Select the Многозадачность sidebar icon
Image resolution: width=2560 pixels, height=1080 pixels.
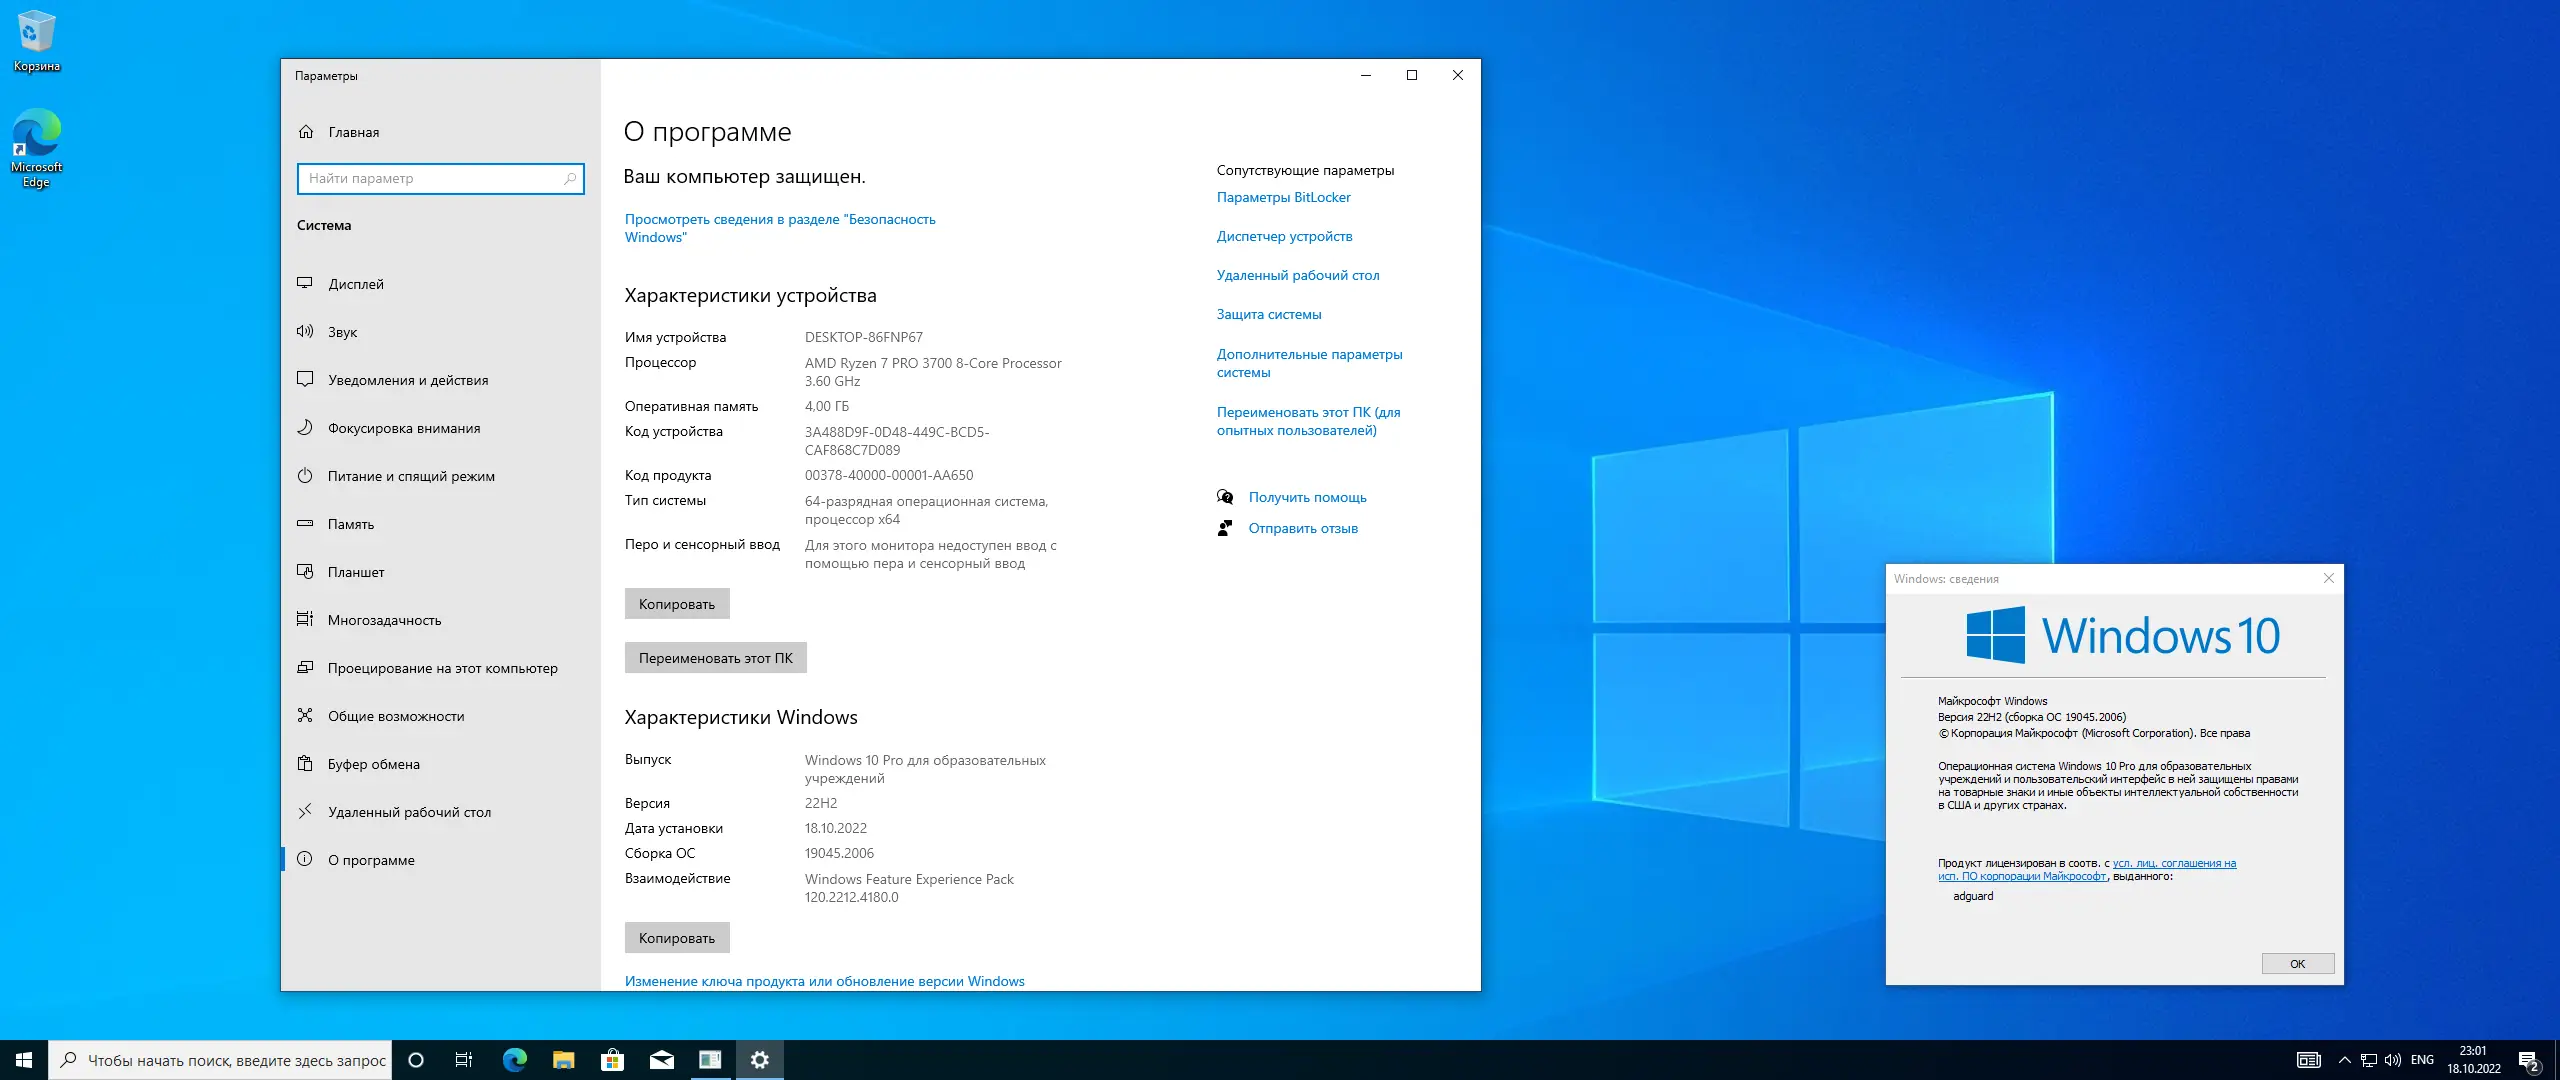[x=306, y=619]
